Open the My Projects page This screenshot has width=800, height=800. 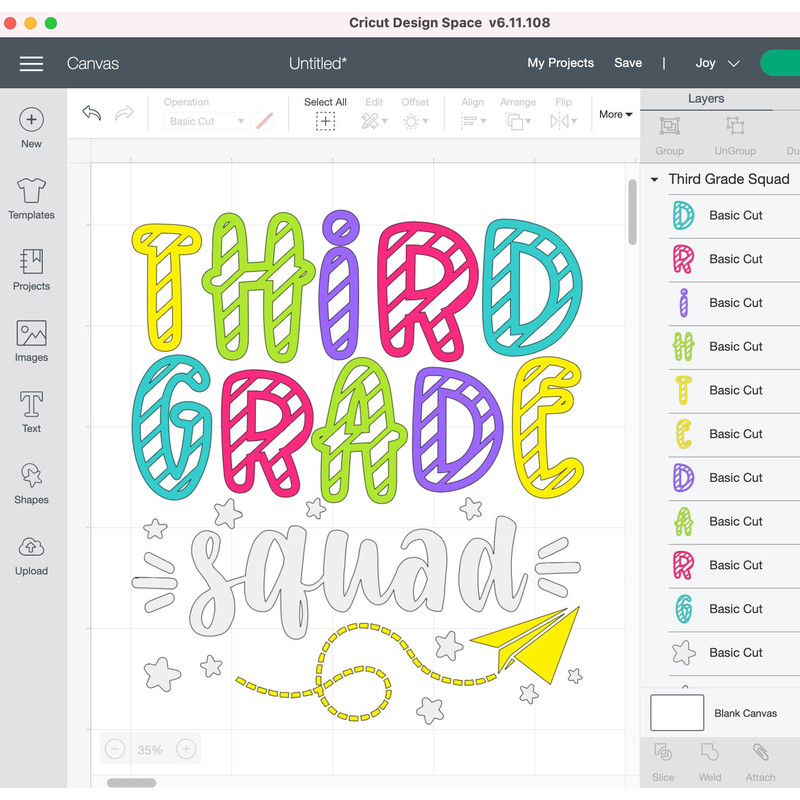pyautogui.click(x=560, y=63)
